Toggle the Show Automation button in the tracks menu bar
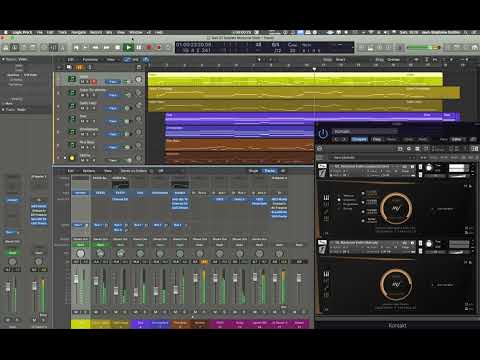 128,60
